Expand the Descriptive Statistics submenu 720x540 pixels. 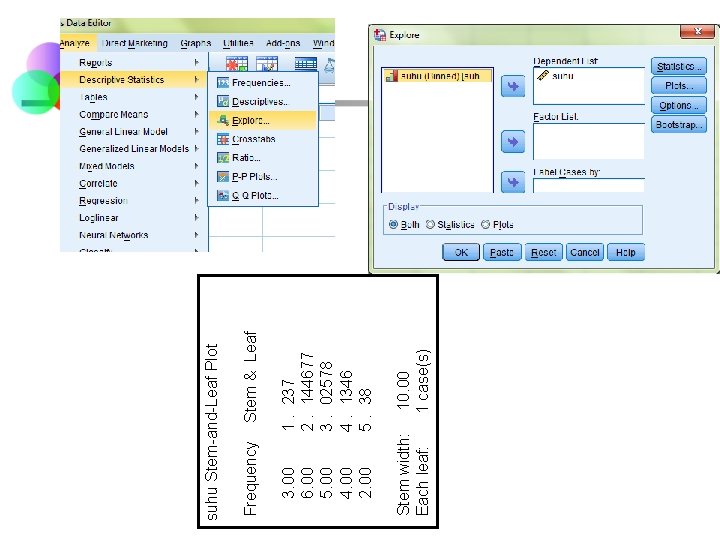coord(134,79)
